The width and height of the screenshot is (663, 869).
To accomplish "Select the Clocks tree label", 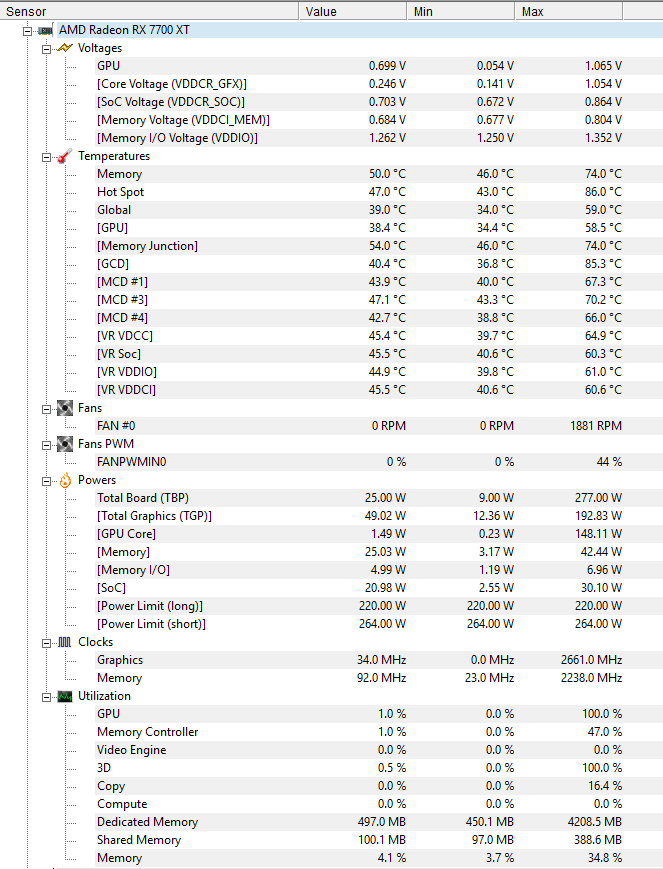I will (95, 642).
